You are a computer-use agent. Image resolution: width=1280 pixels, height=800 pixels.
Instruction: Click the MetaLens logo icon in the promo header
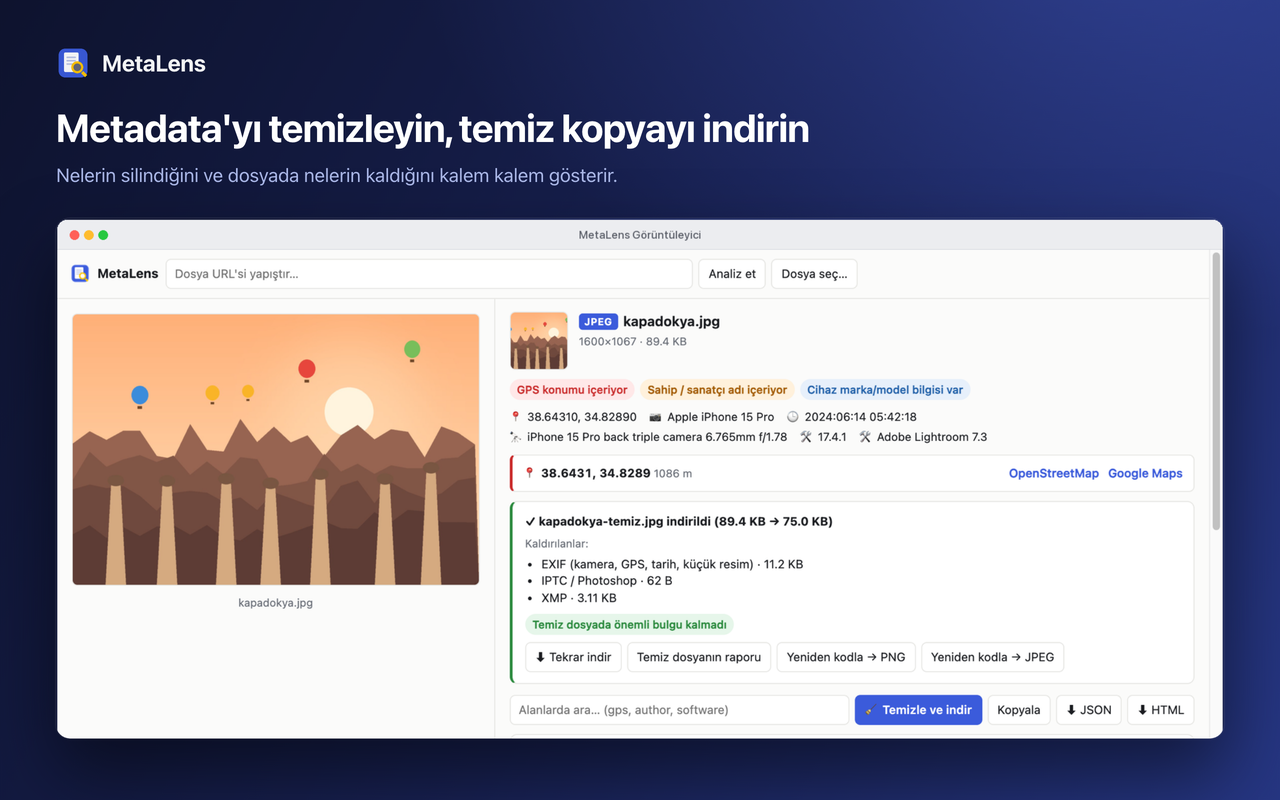click(73, 63)
